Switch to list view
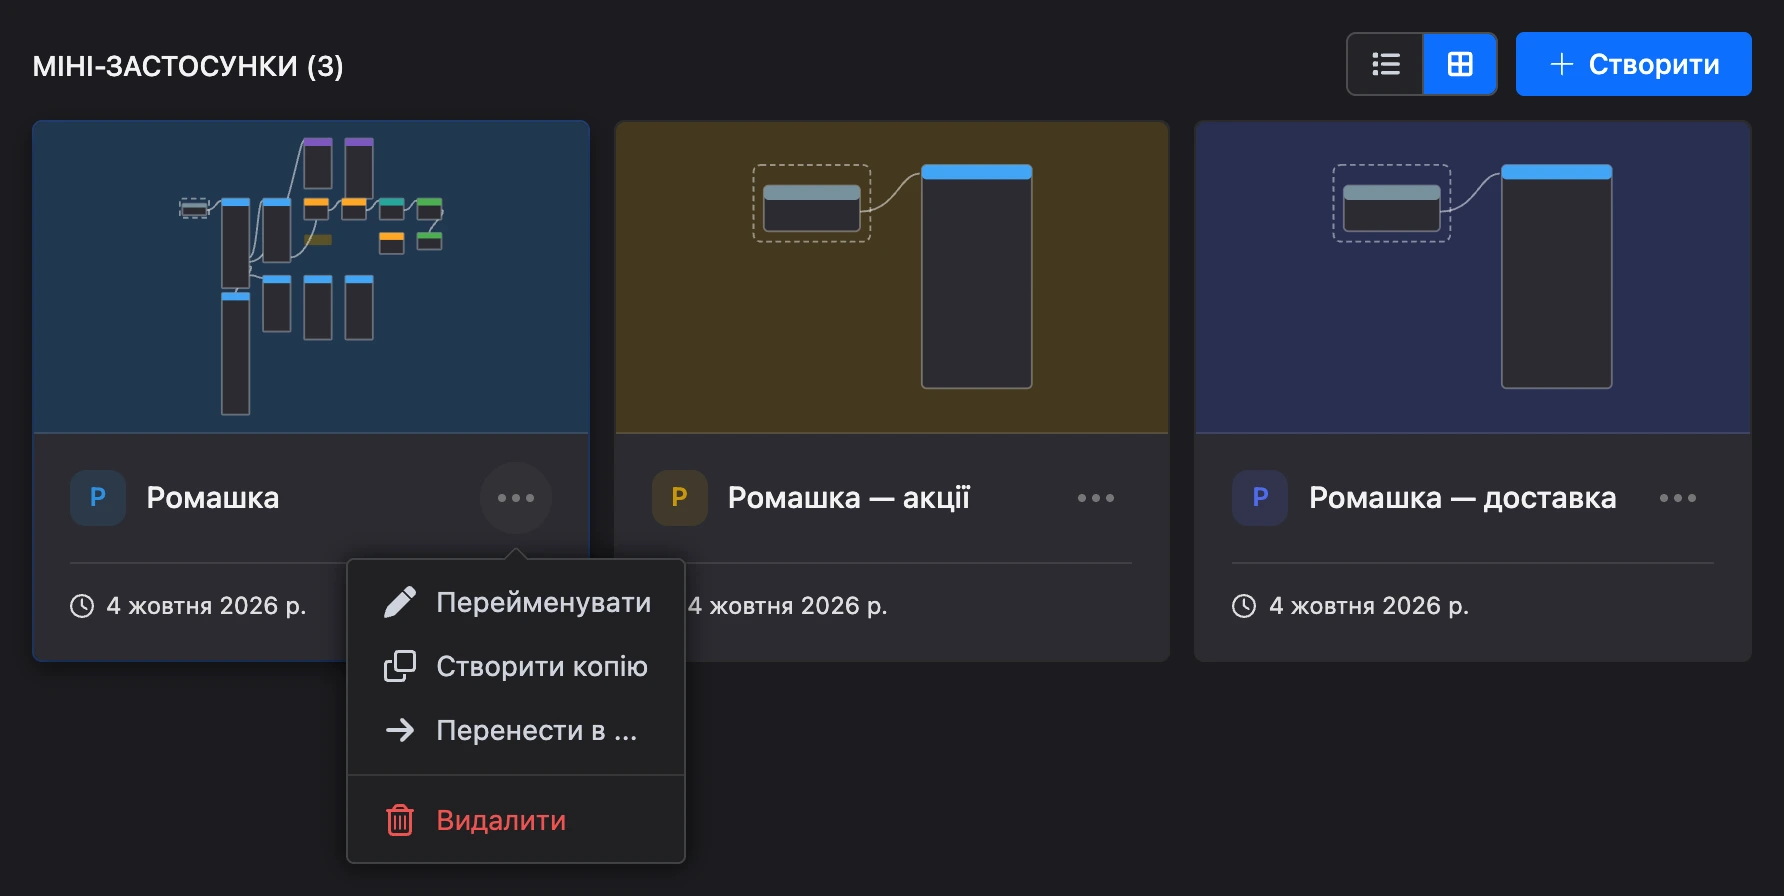The height and width of the screenshot is (896, 1784). pos(1385,64)
